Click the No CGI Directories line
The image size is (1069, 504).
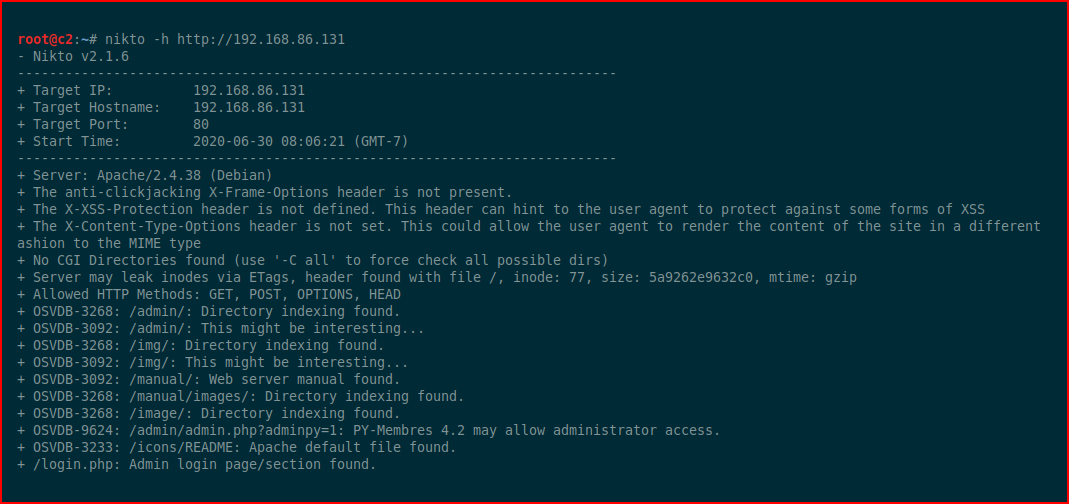313,261
